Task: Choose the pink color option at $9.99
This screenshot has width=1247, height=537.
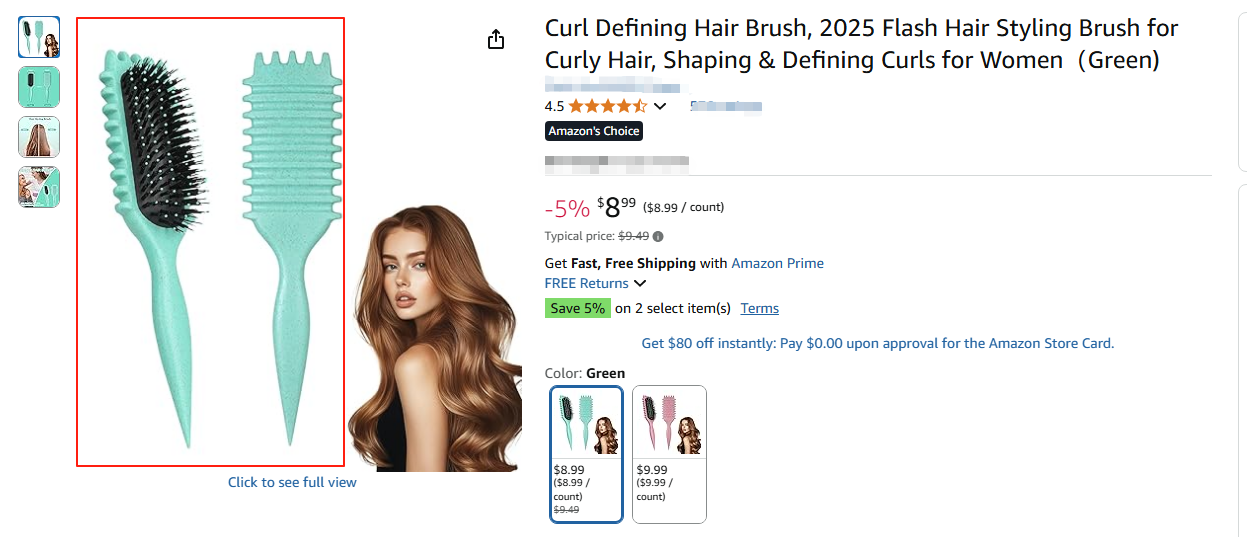Action: [669, 453]
